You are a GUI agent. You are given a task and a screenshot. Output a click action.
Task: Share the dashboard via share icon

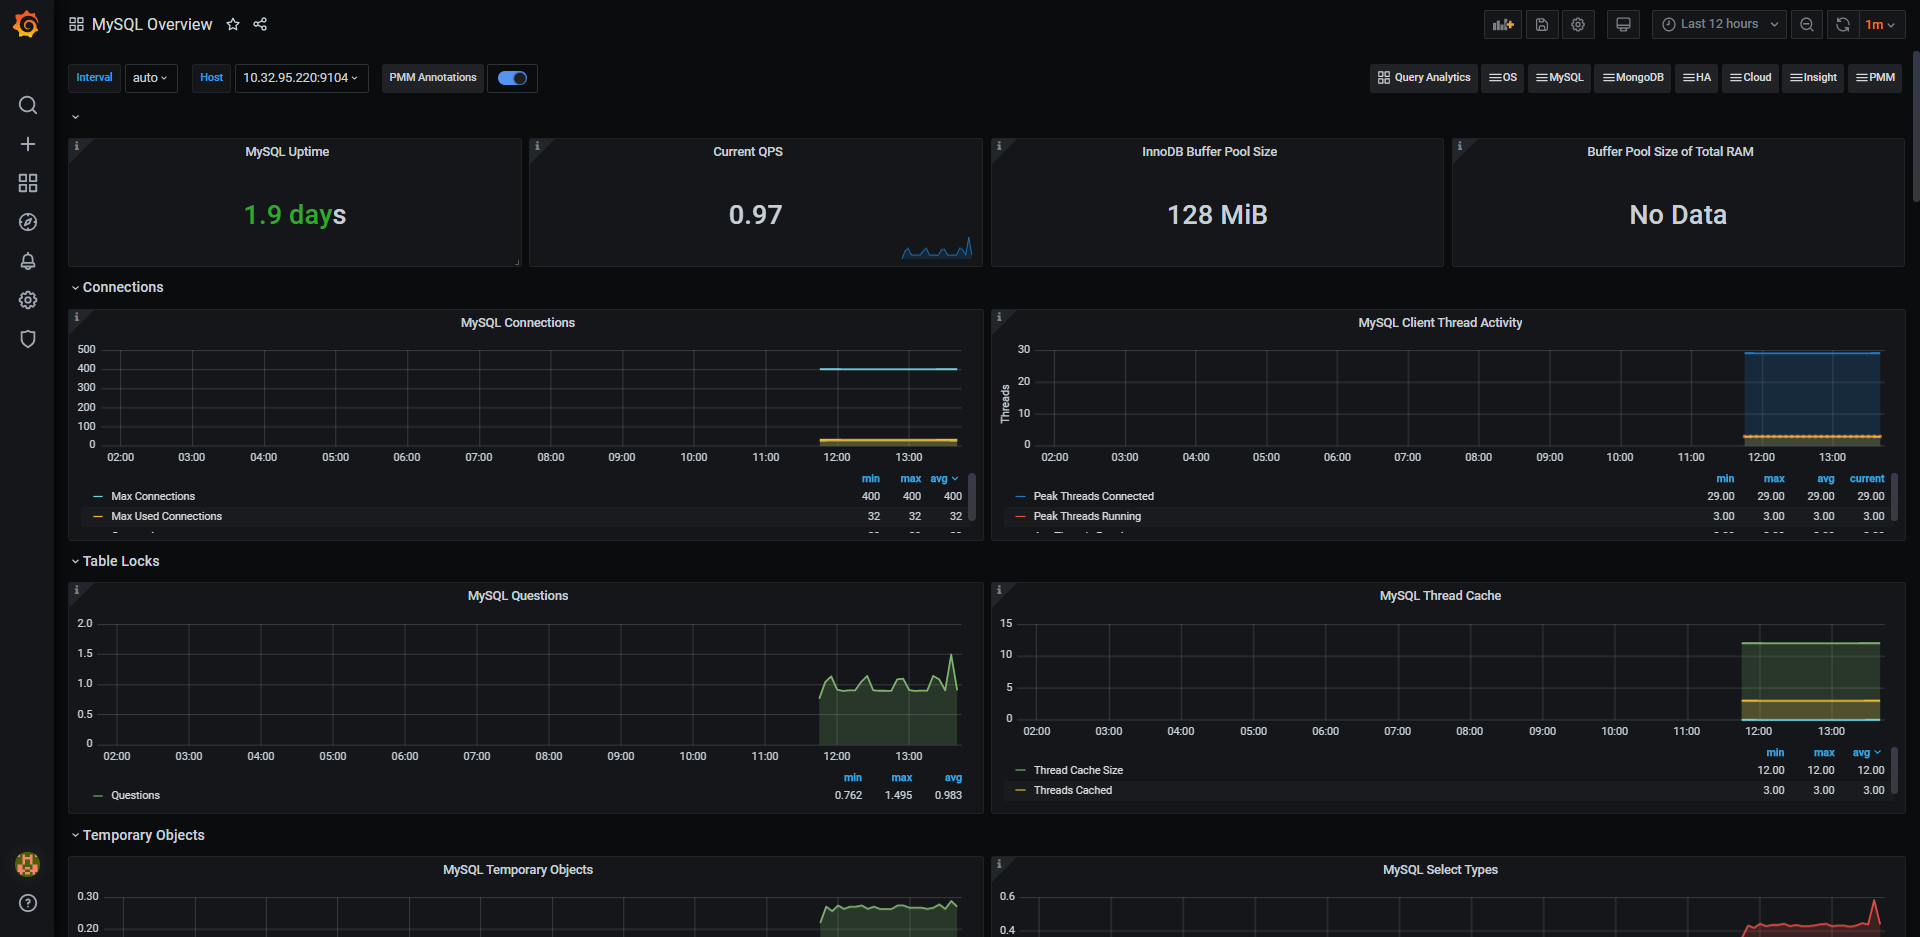(260, 24)
